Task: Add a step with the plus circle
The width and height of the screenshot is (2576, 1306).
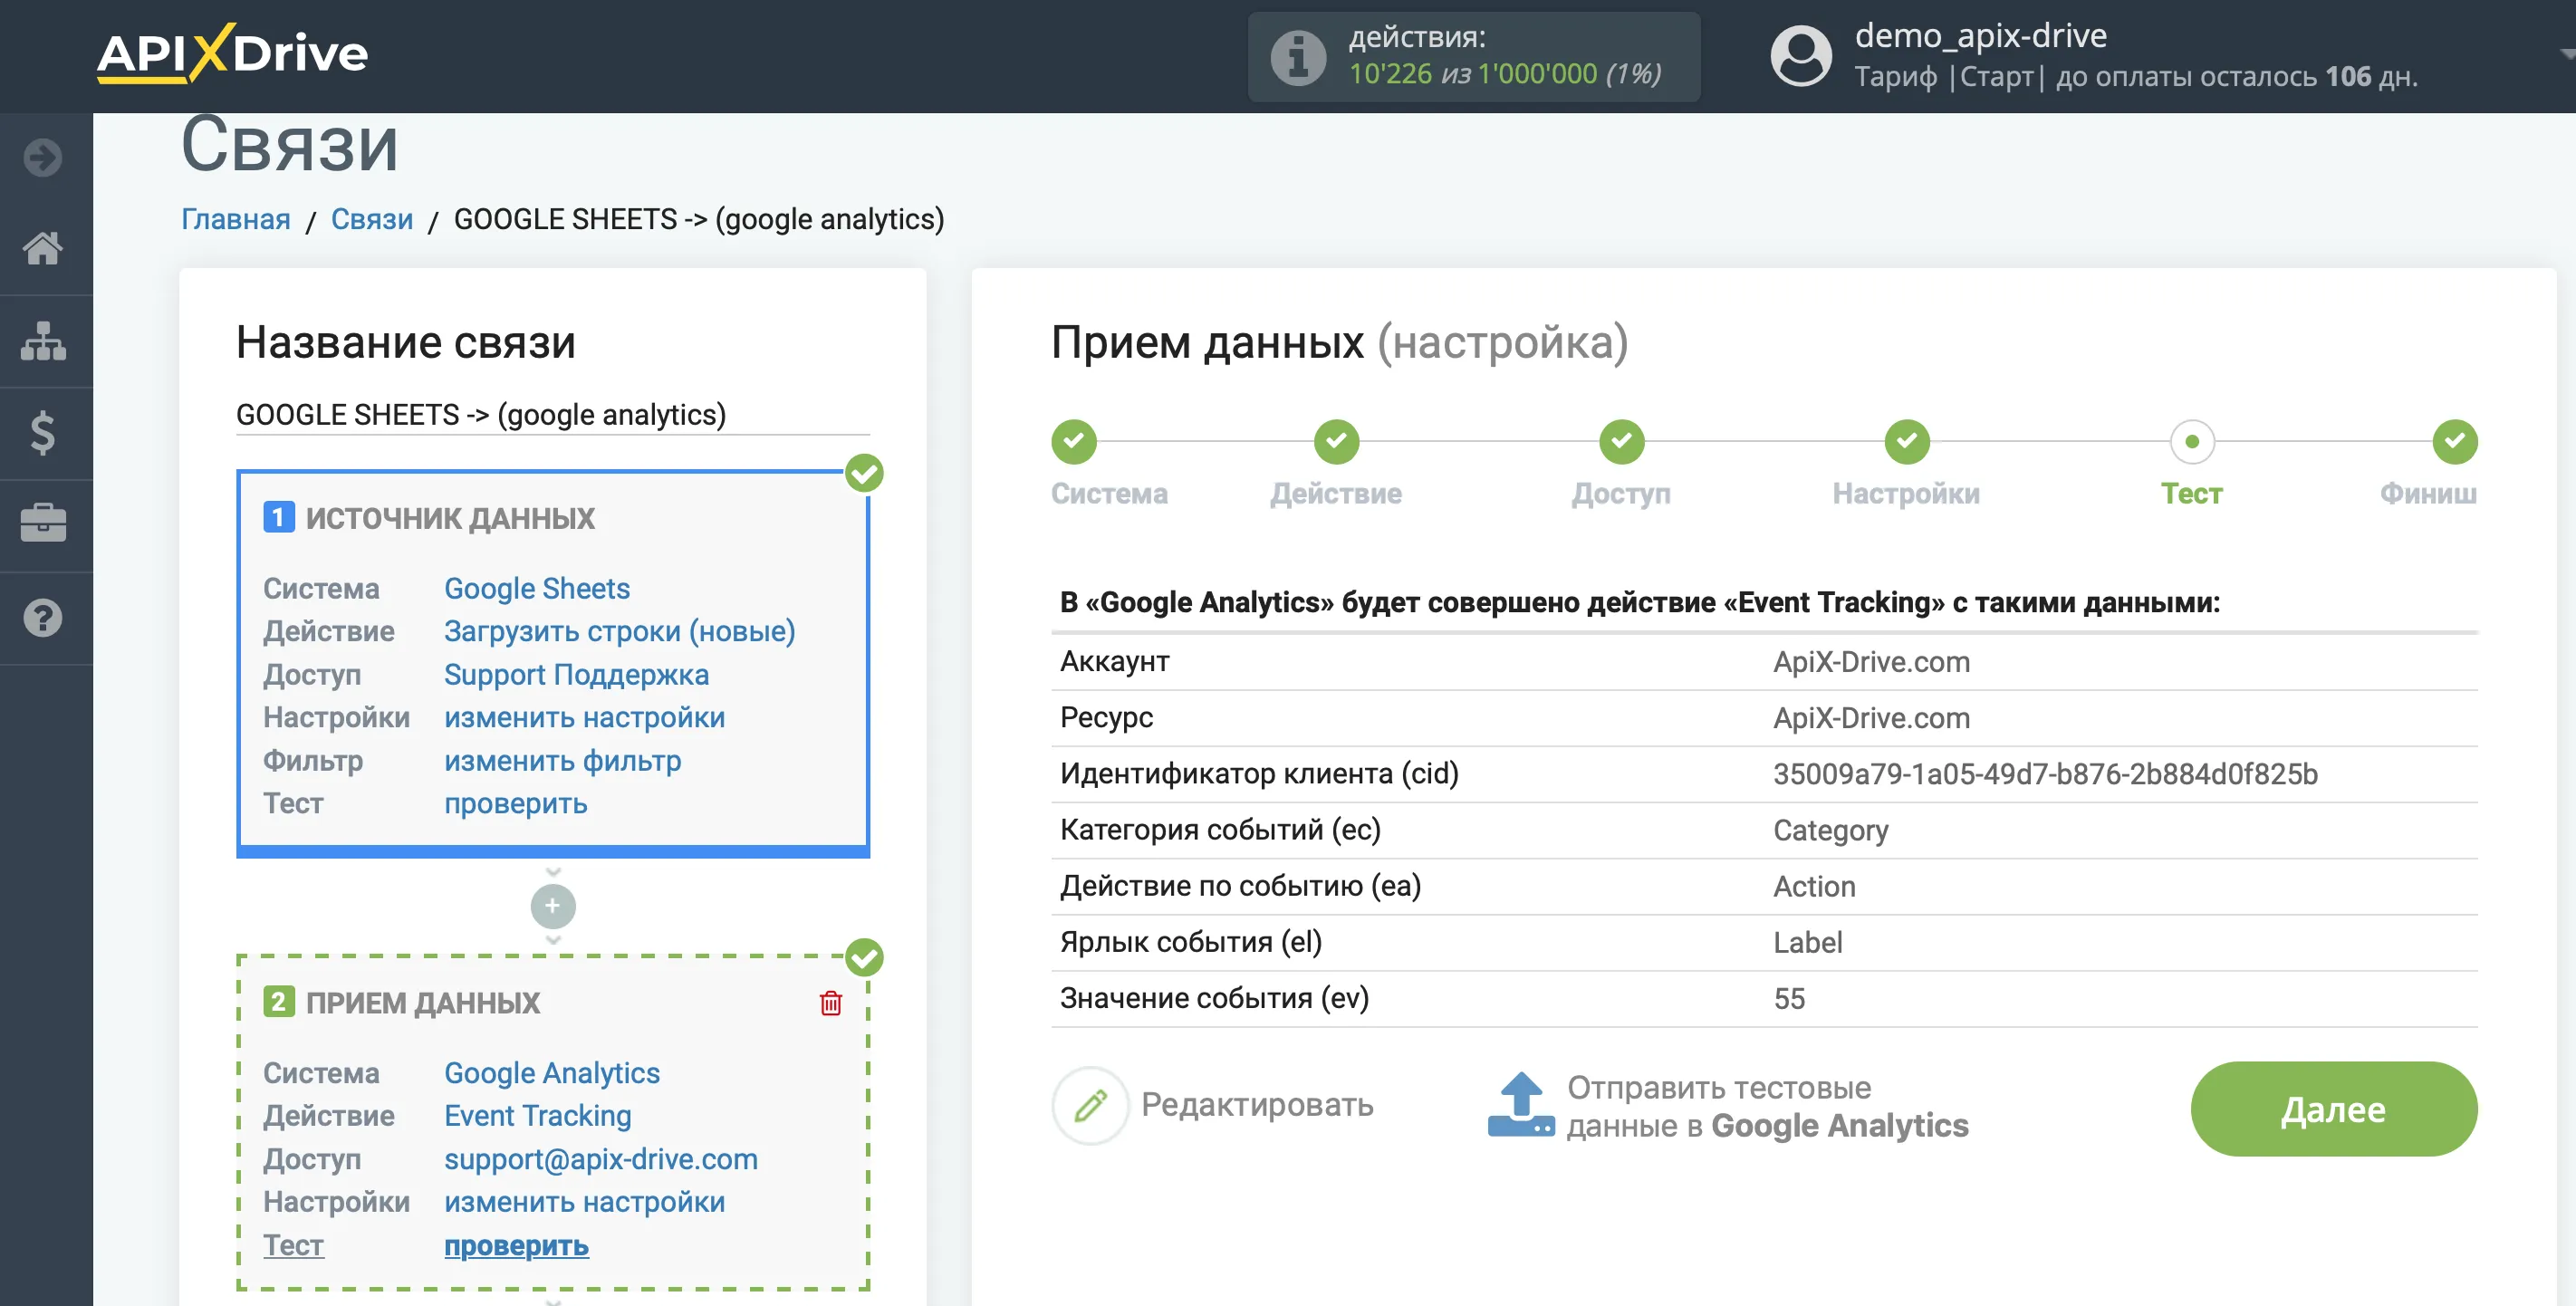Action: point(553,906)
